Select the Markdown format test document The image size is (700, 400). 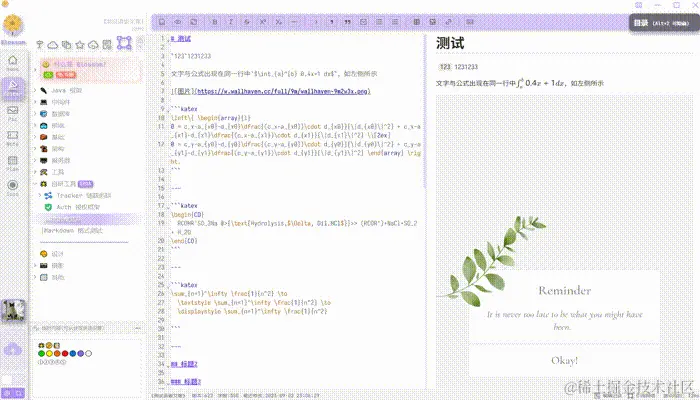(72, 230)
